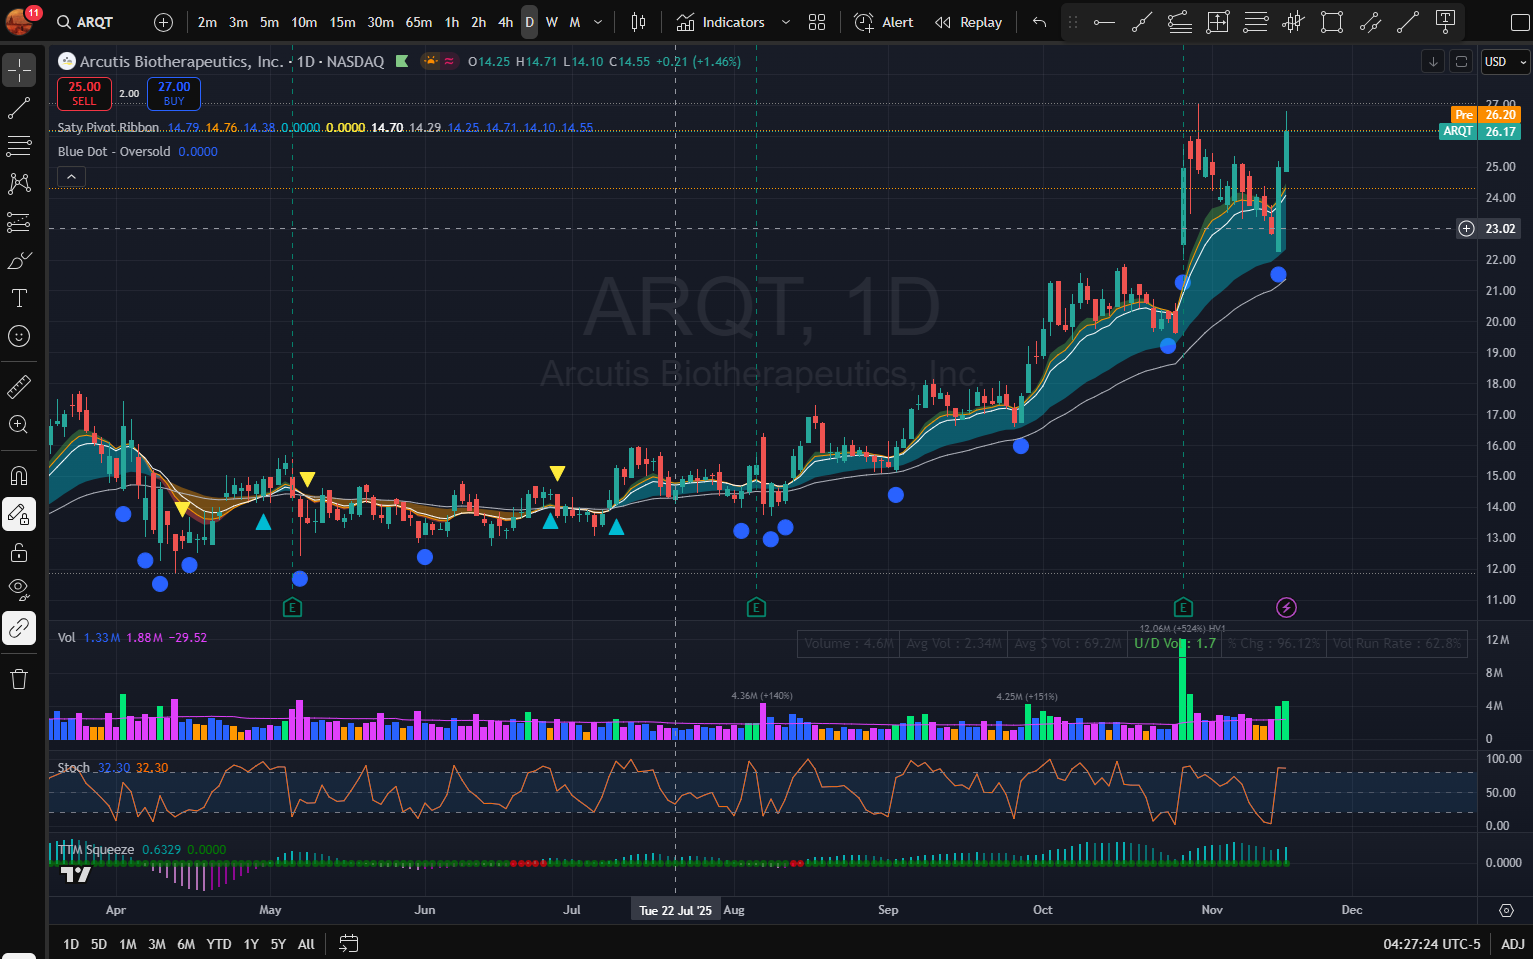1533x959 pixels.
Task: Select the Fib retracement tool in the favorites bar
Action: point(1180,22)
